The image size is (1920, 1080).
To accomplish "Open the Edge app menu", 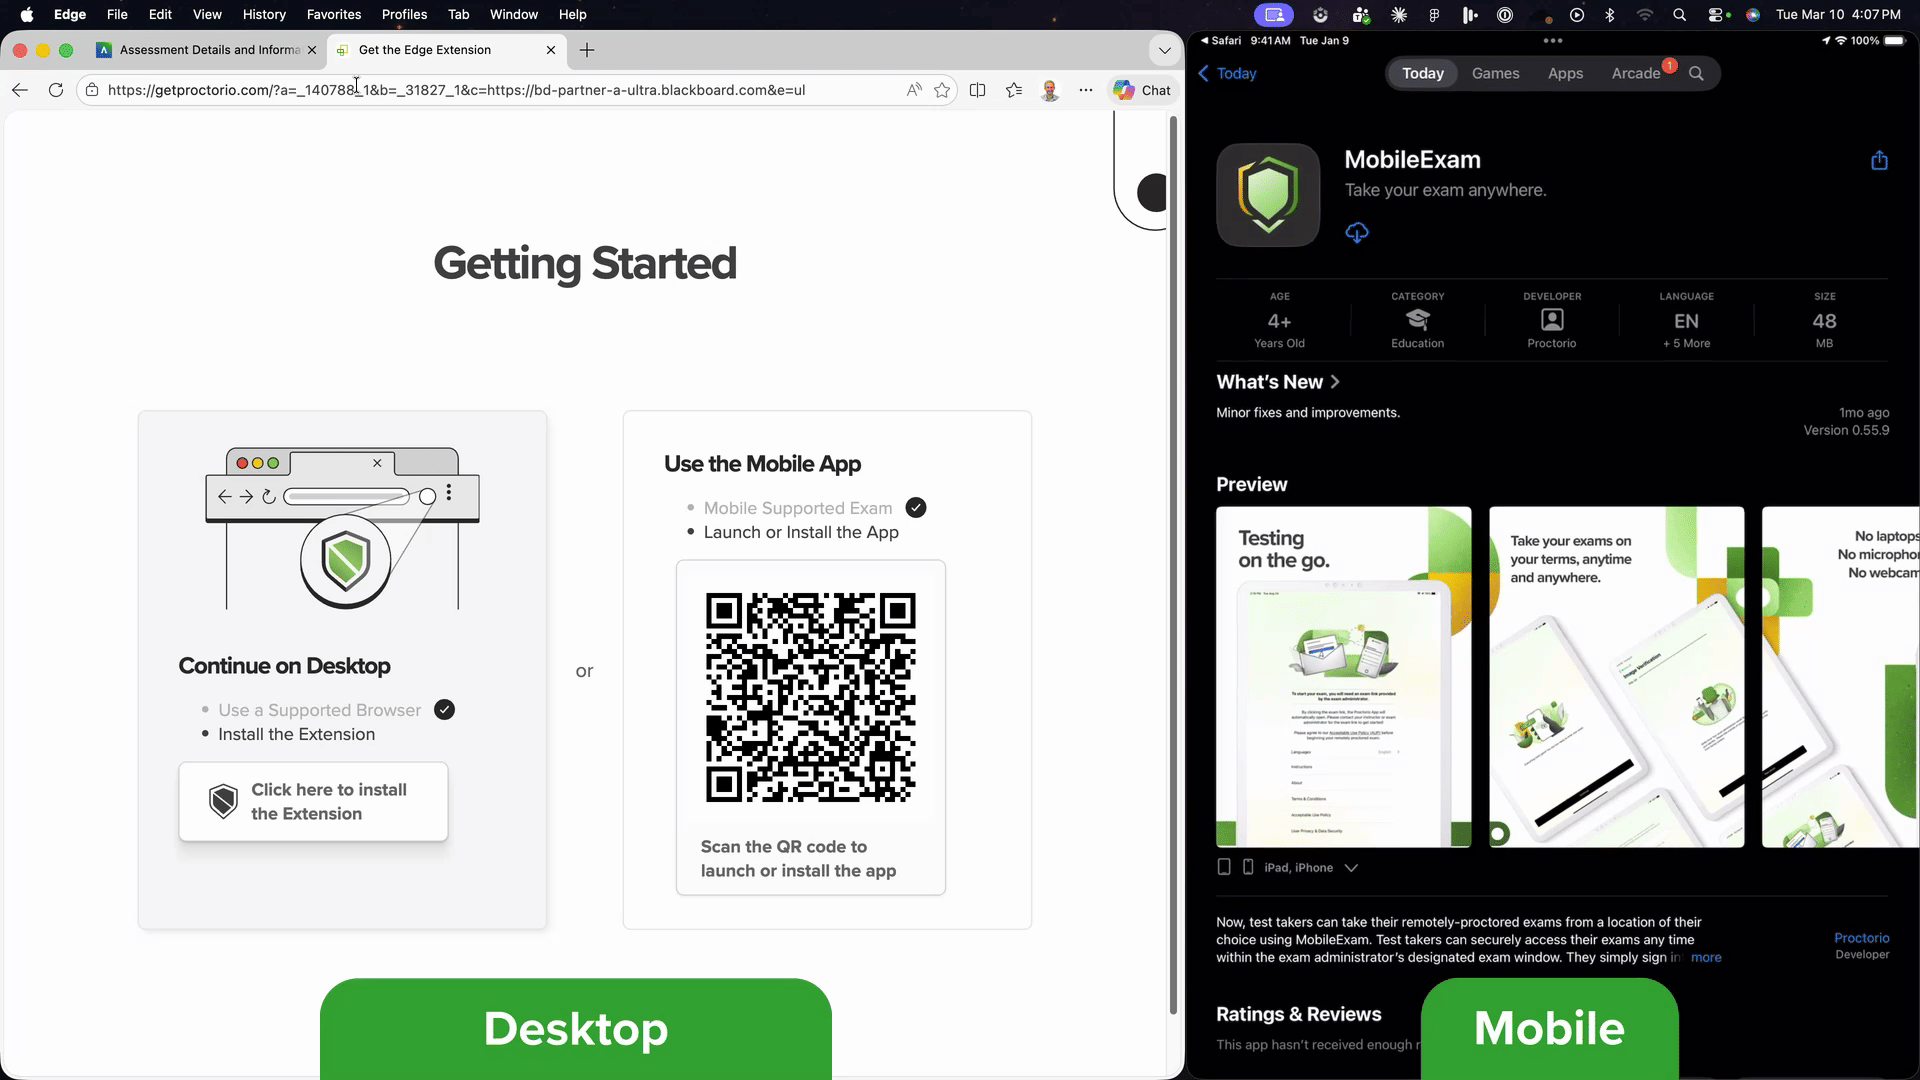I will tap(70, 15).
